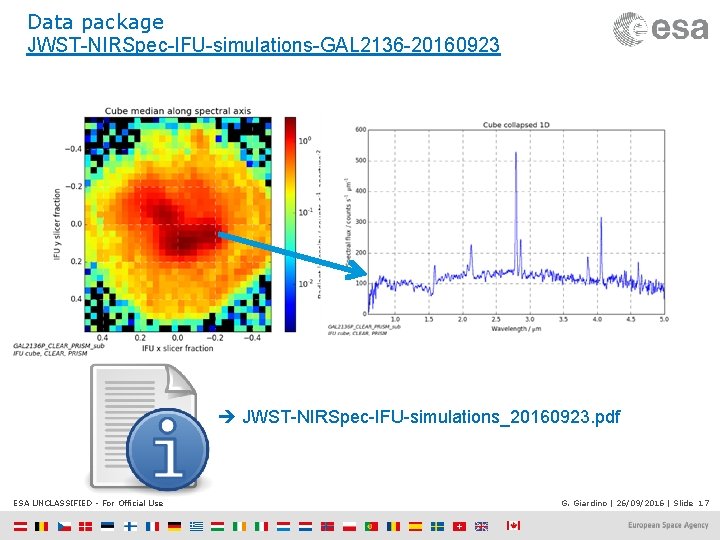This screenshot has width=720, height=540.
Task: Click the 'European Space Agency' footer text
Action: (x=668, y=525)
